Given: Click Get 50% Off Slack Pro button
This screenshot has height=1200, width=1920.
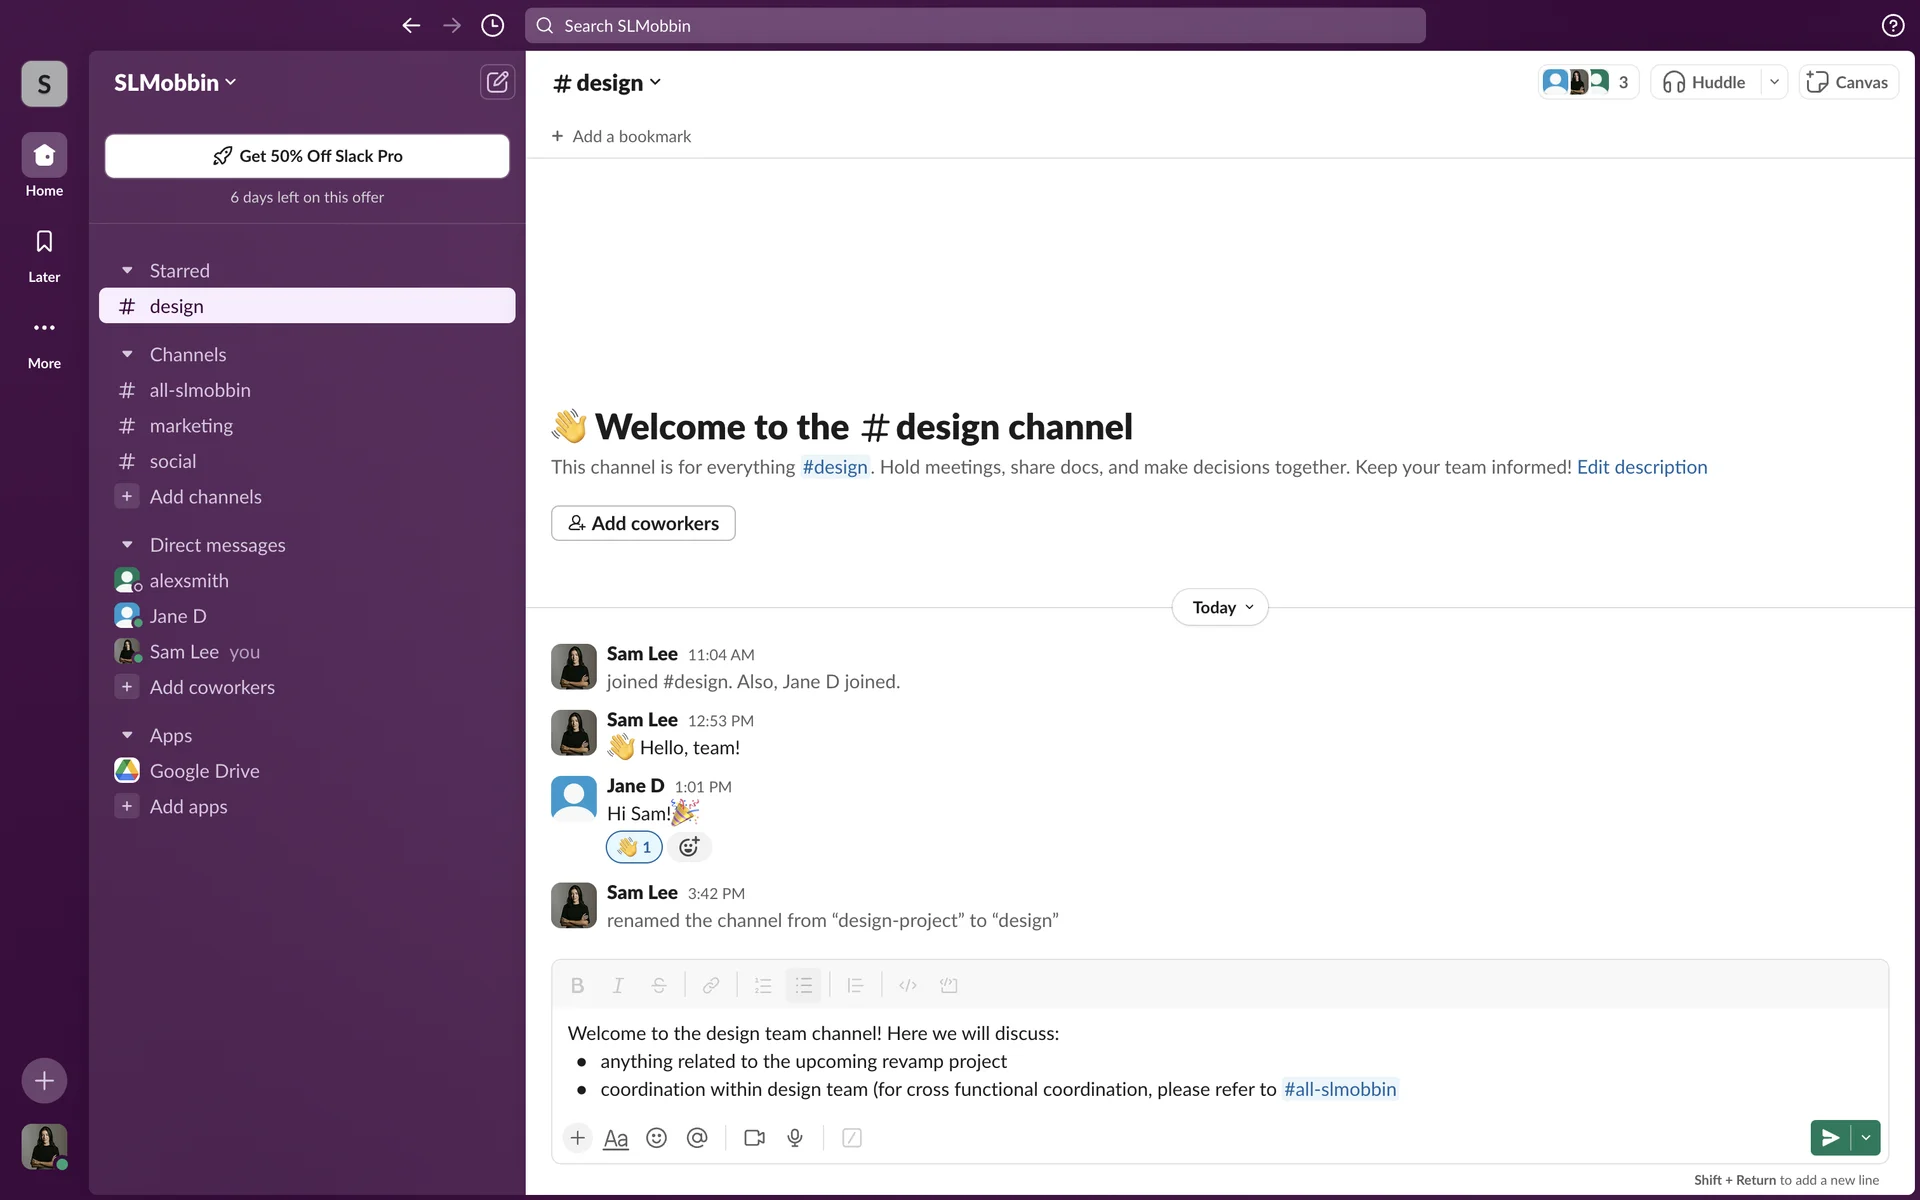Looking at the screenshot, I should coord(307,156).
